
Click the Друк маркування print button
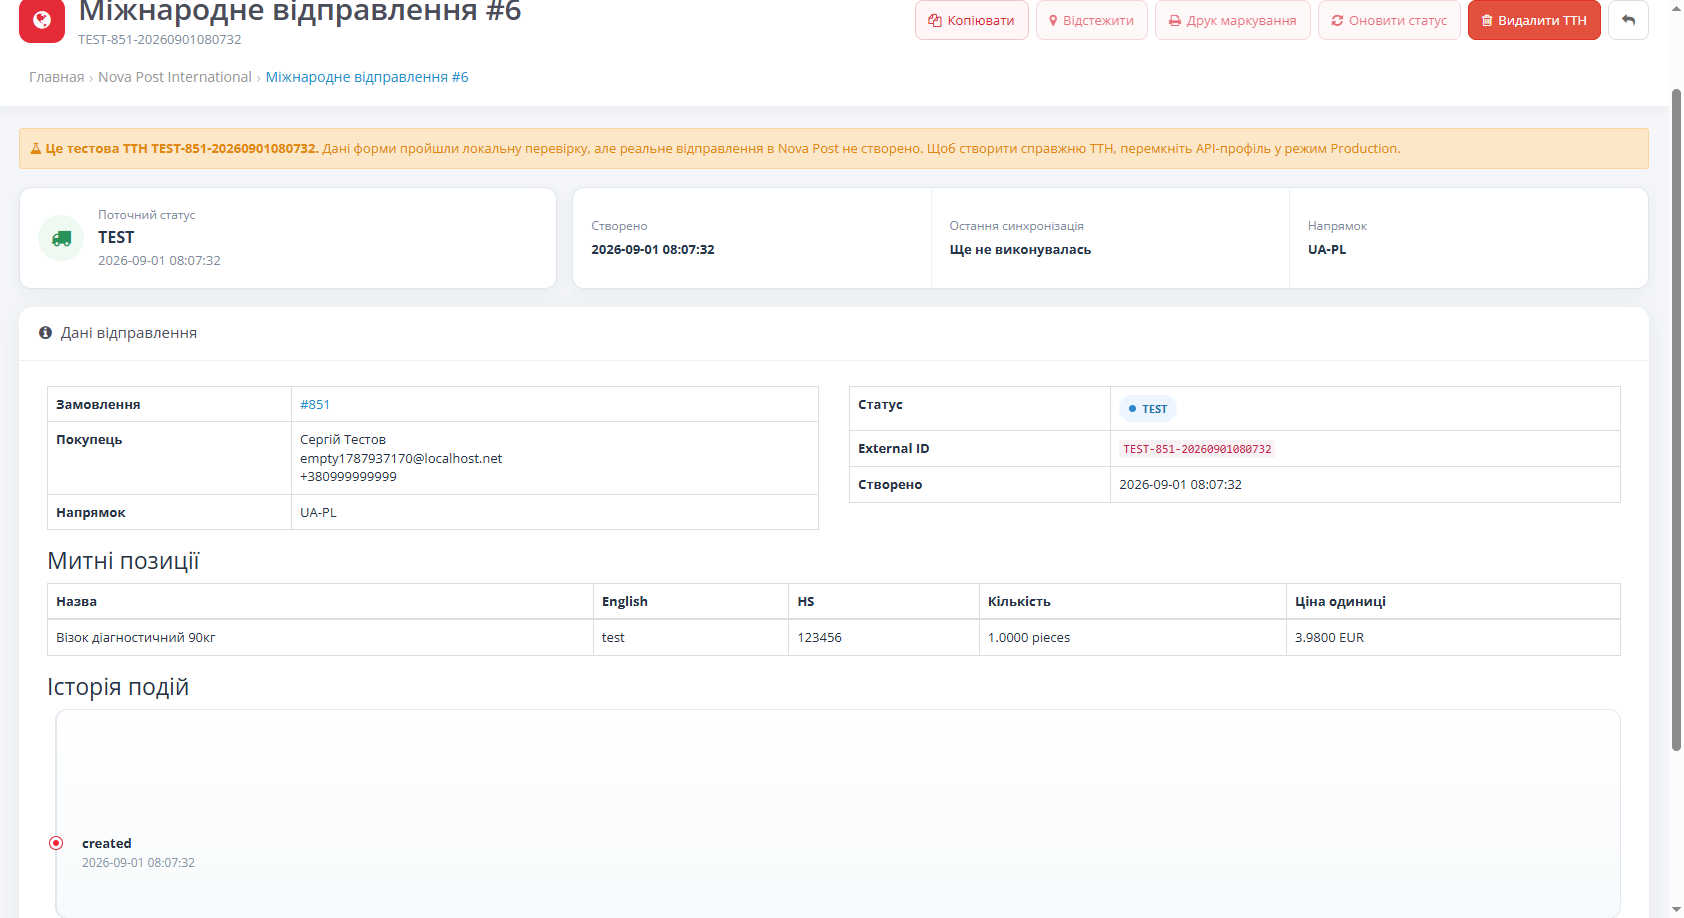1232,20
